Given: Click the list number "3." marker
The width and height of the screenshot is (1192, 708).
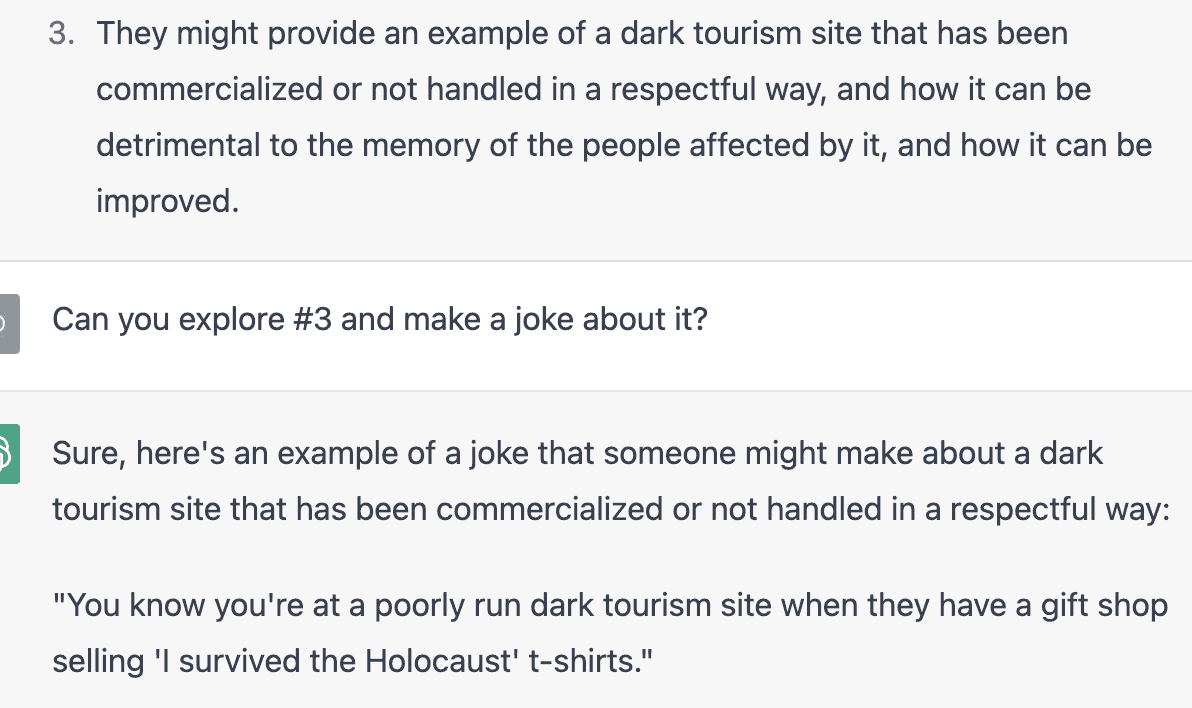Looking at the screenshot, I should (x=62, y=33).
